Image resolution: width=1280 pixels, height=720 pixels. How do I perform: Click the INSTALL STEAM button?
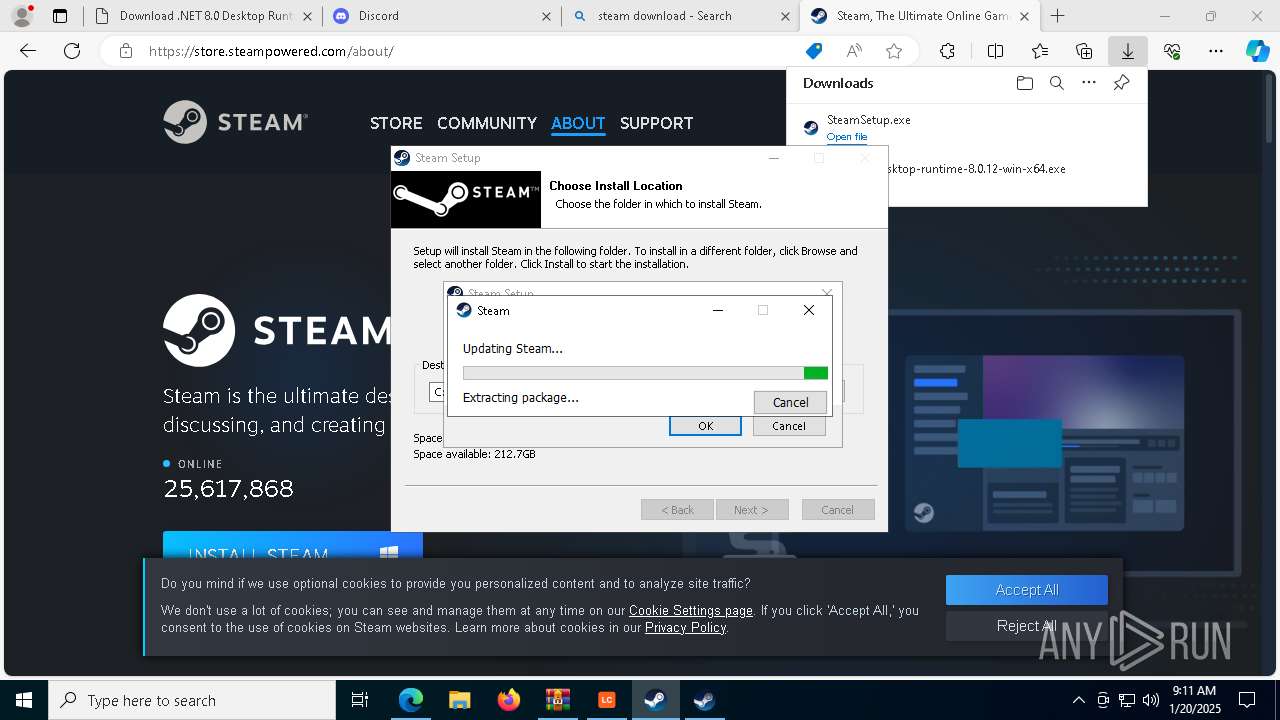pyautogui.click(x=293, y=545)
